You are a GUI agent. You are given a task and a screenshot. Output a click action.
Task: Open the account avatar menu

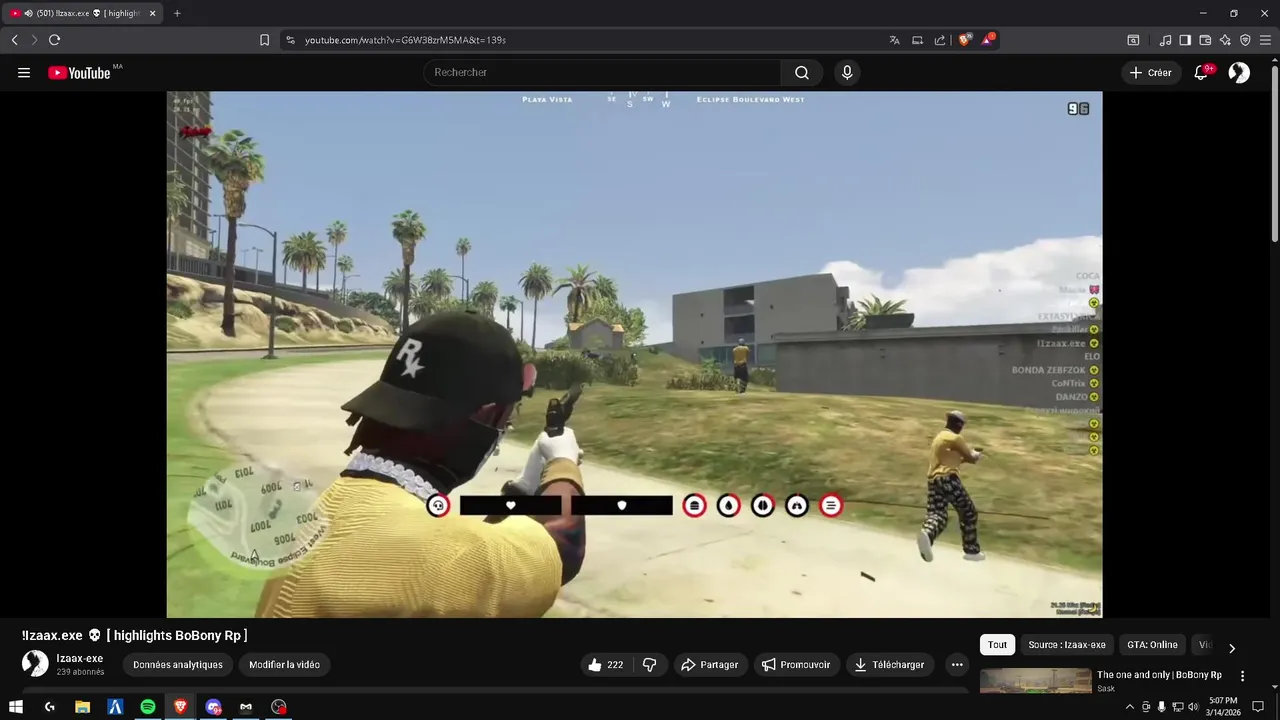click(x=1239, y=73)
